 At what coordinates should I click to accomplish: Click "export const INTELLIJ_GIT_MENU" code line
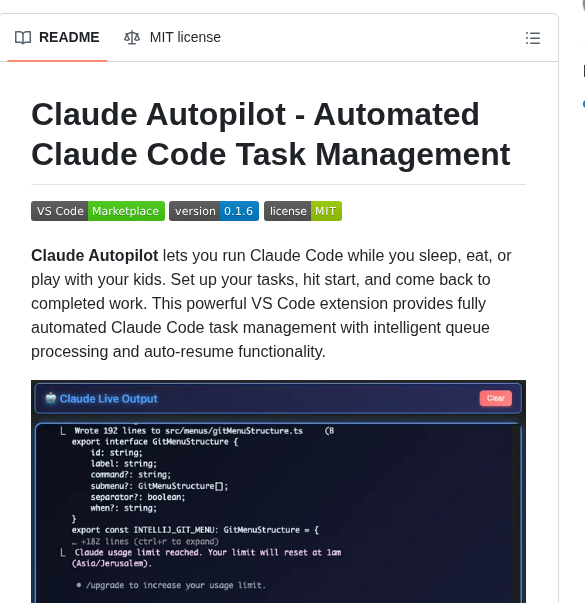(x=195, y=530)
